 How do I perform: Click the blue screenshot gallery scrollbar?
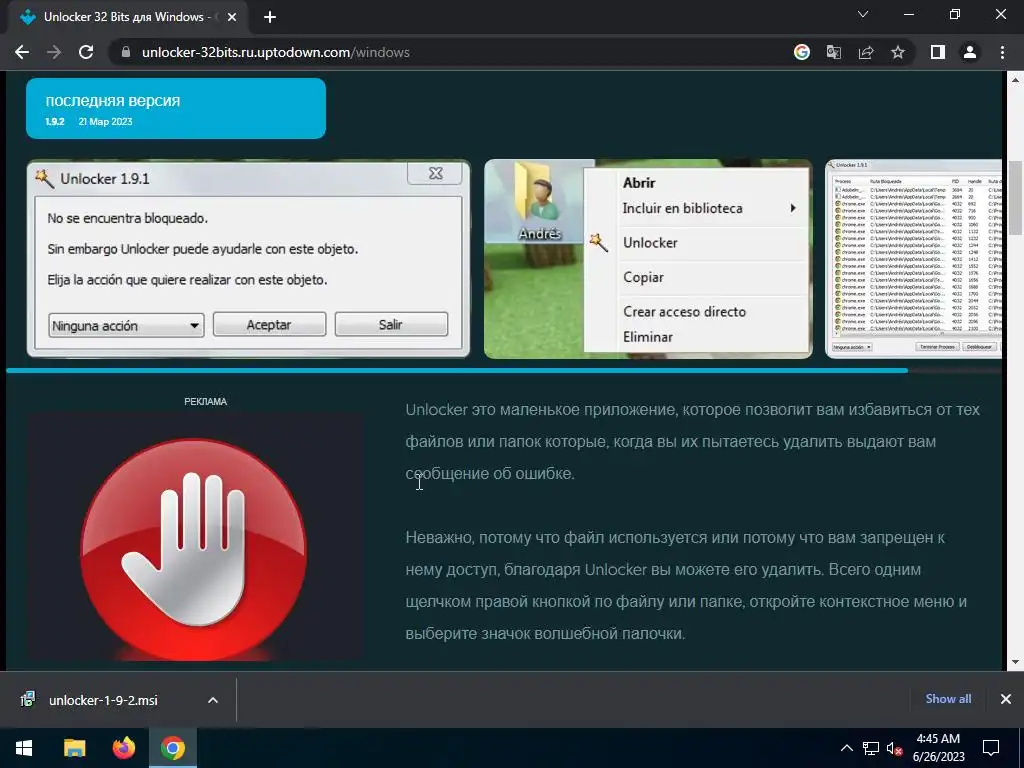click(x=457, y=370)
